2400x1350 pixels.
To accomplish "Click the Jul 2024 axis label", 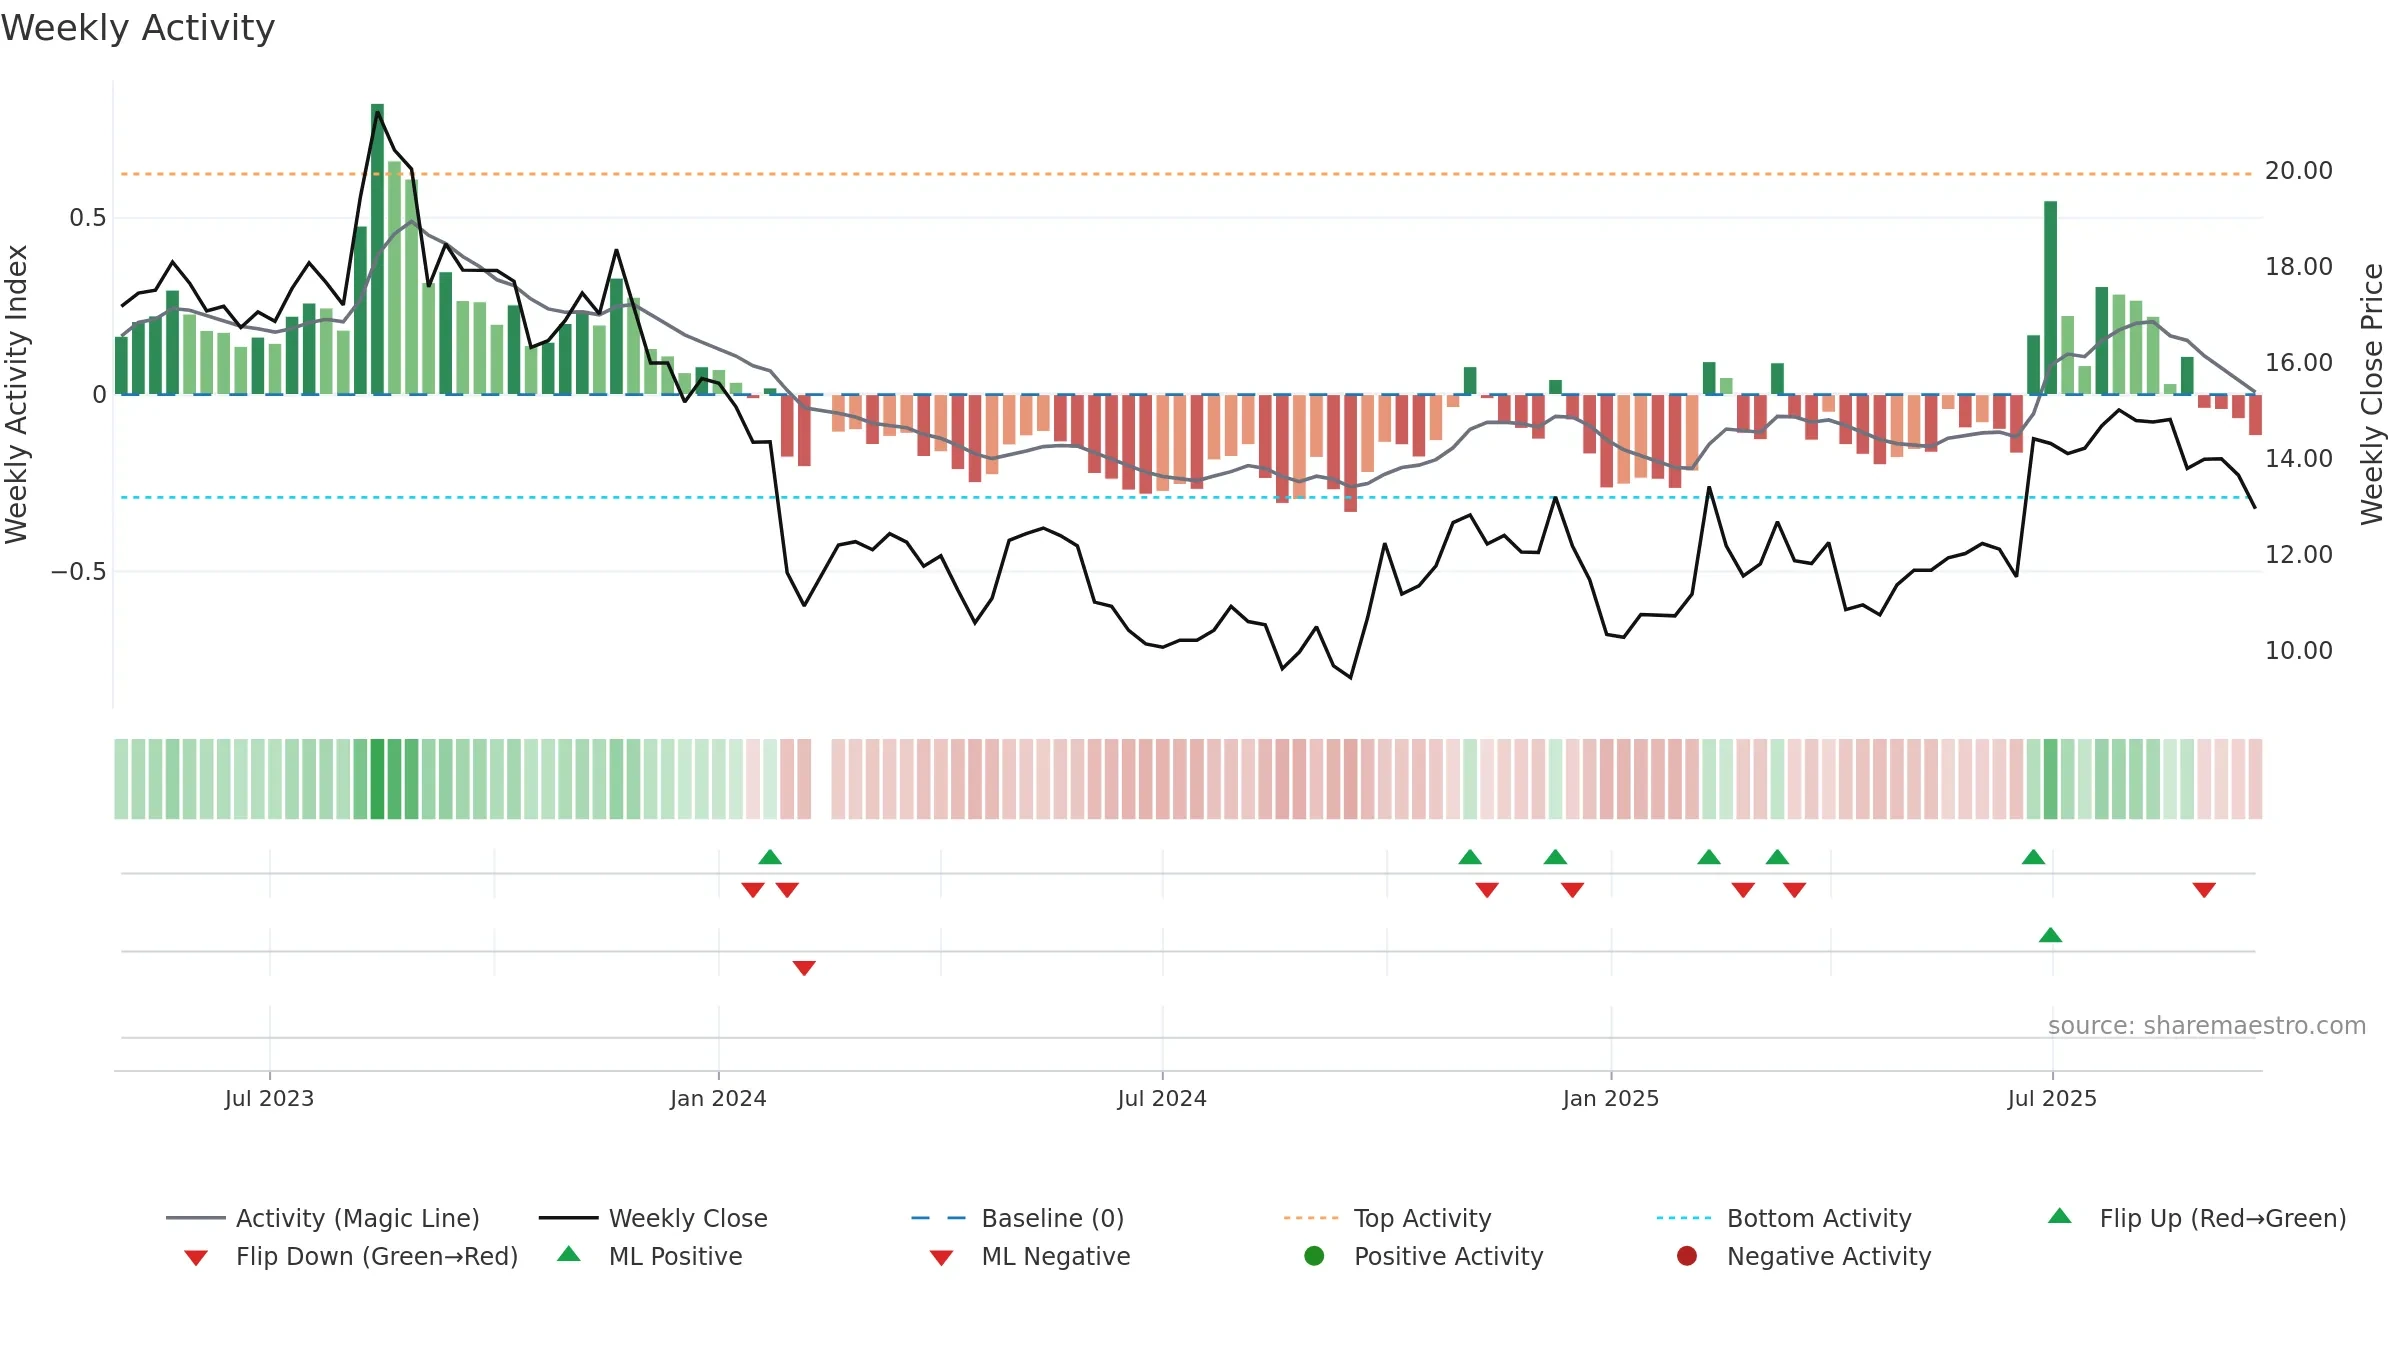I will [1162, 1098].
